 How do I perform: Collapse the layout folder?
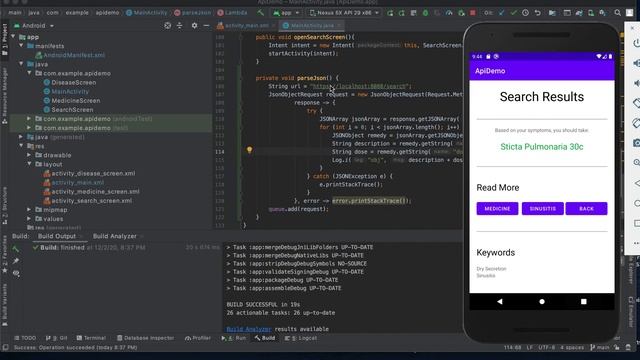point(29,164)
